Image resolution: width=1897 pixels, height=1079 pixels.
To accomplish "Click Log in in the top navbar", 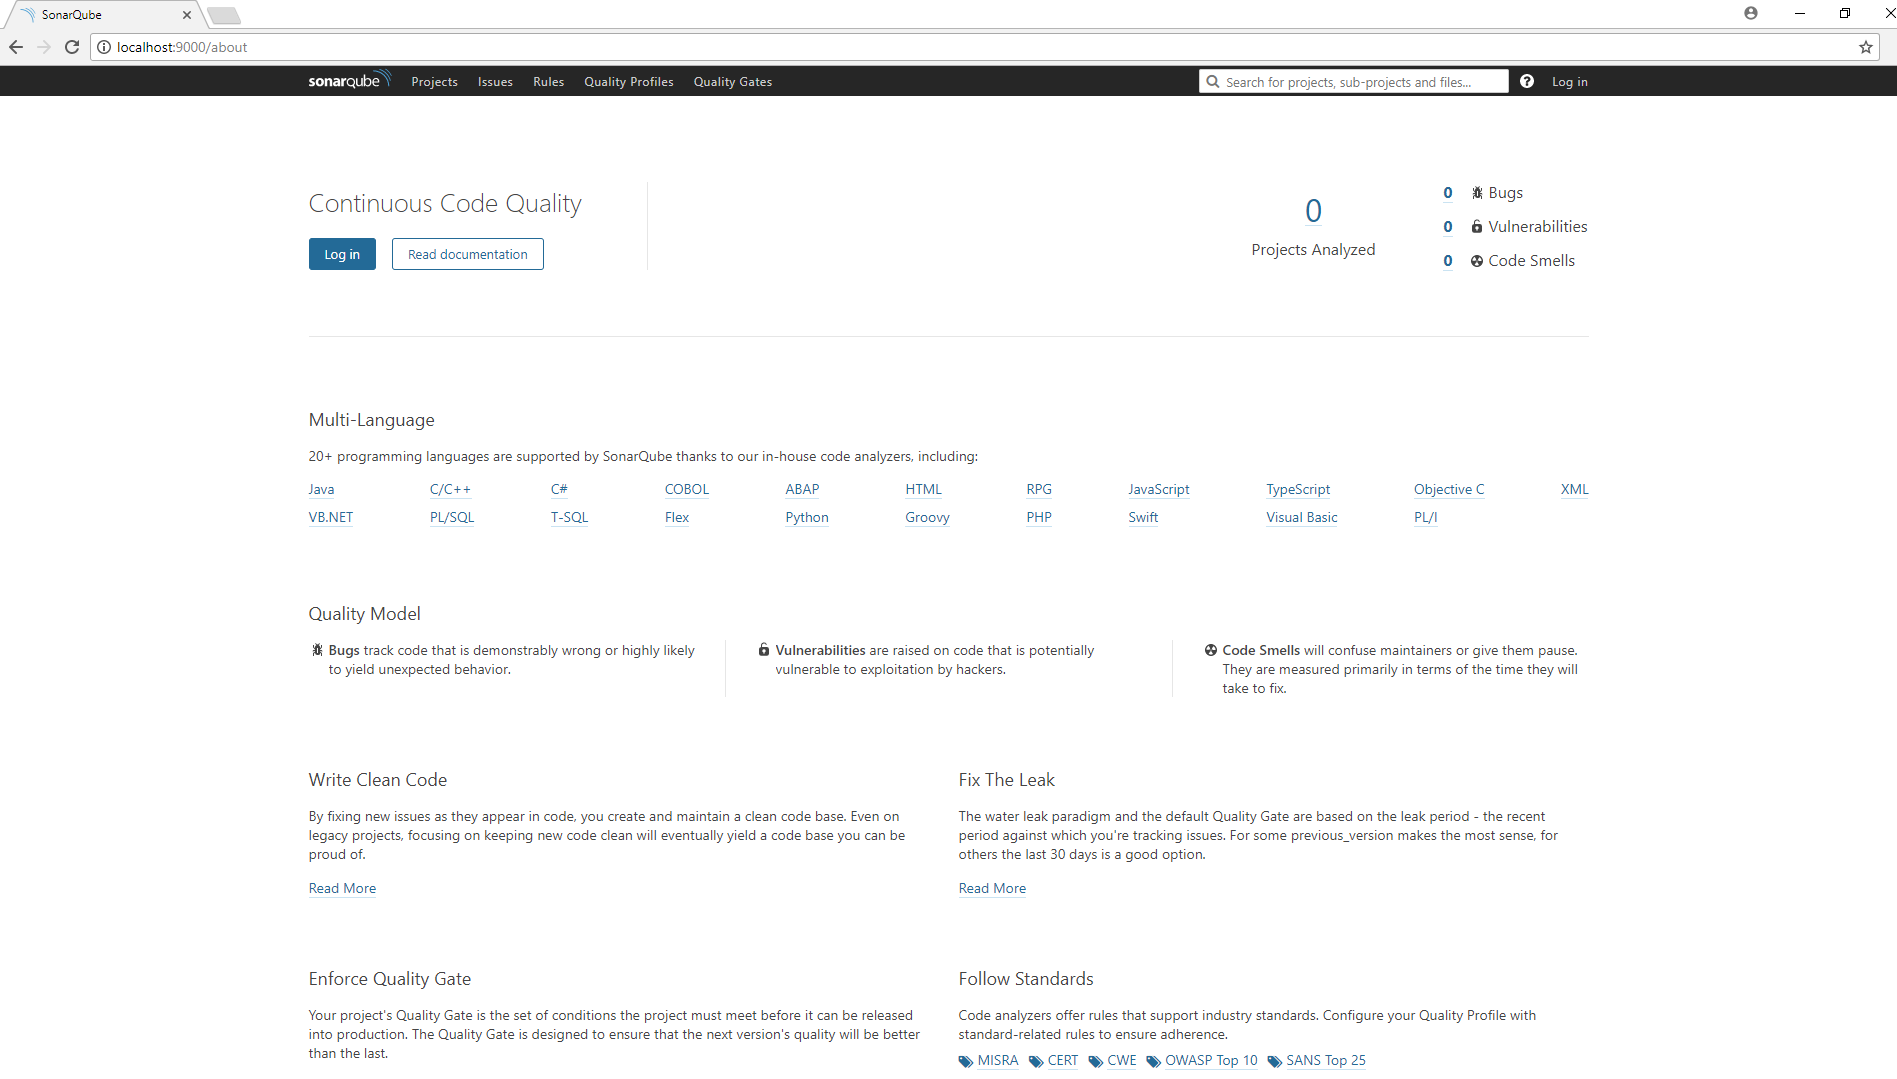I will point(1569,82).
